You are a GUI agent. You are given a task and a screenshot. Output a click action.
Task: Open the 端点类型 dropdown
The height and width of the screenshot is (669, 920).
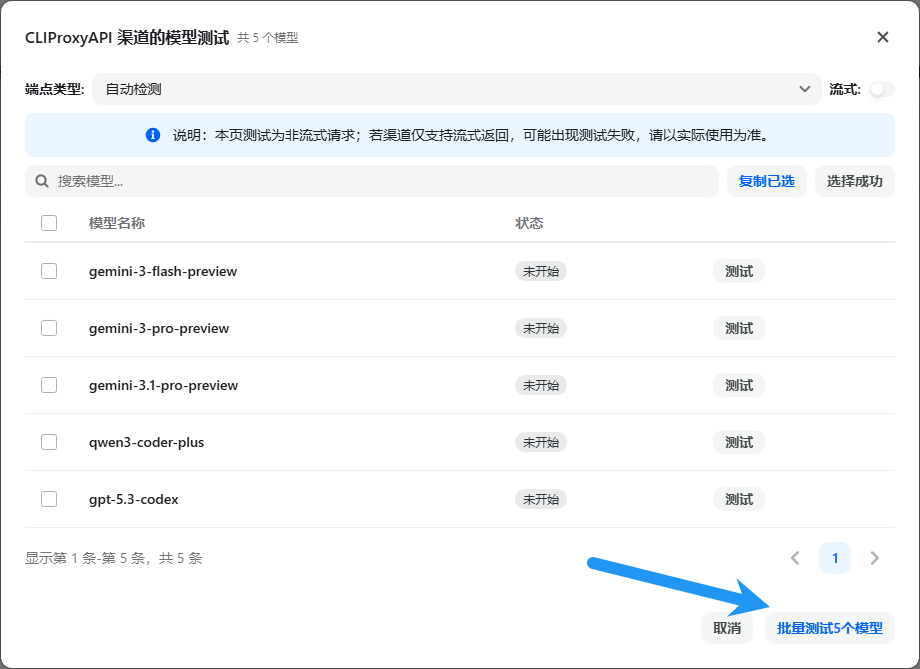click(x=455, y=89)
